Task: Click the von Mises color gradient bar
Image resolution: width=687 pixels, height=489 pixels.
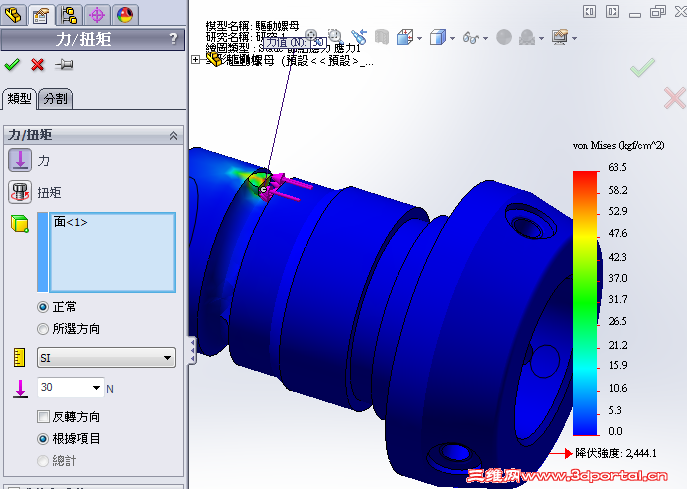Action: tap(585, 303)
